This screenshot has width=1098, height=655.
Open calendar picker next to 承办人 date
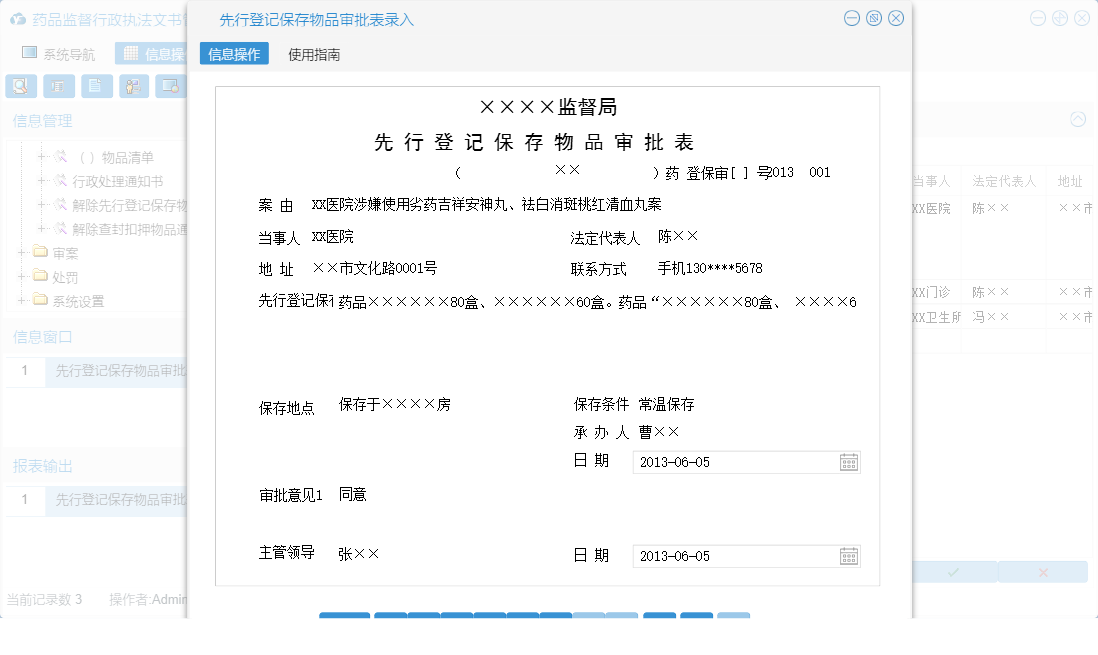pyautogui.click(x=849, y=462)
